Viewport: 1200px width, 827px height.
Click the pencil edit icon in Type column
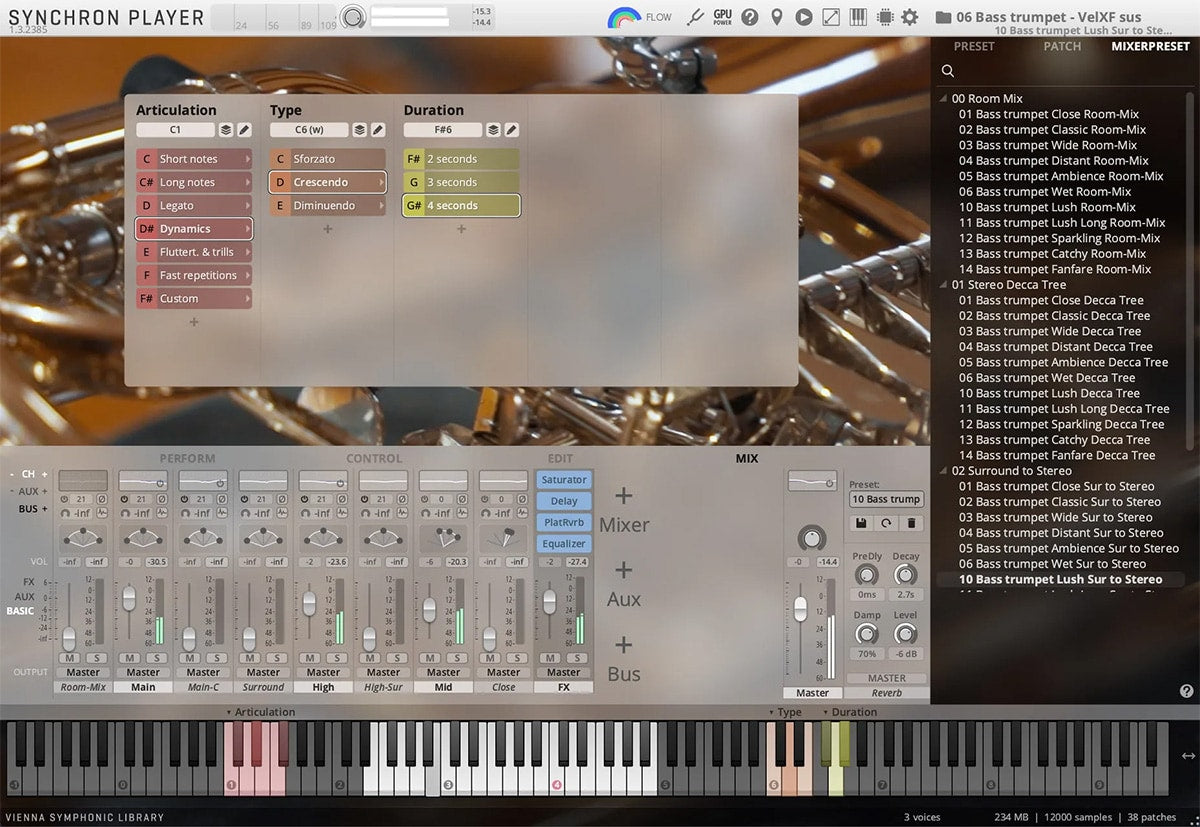point(378,130)
